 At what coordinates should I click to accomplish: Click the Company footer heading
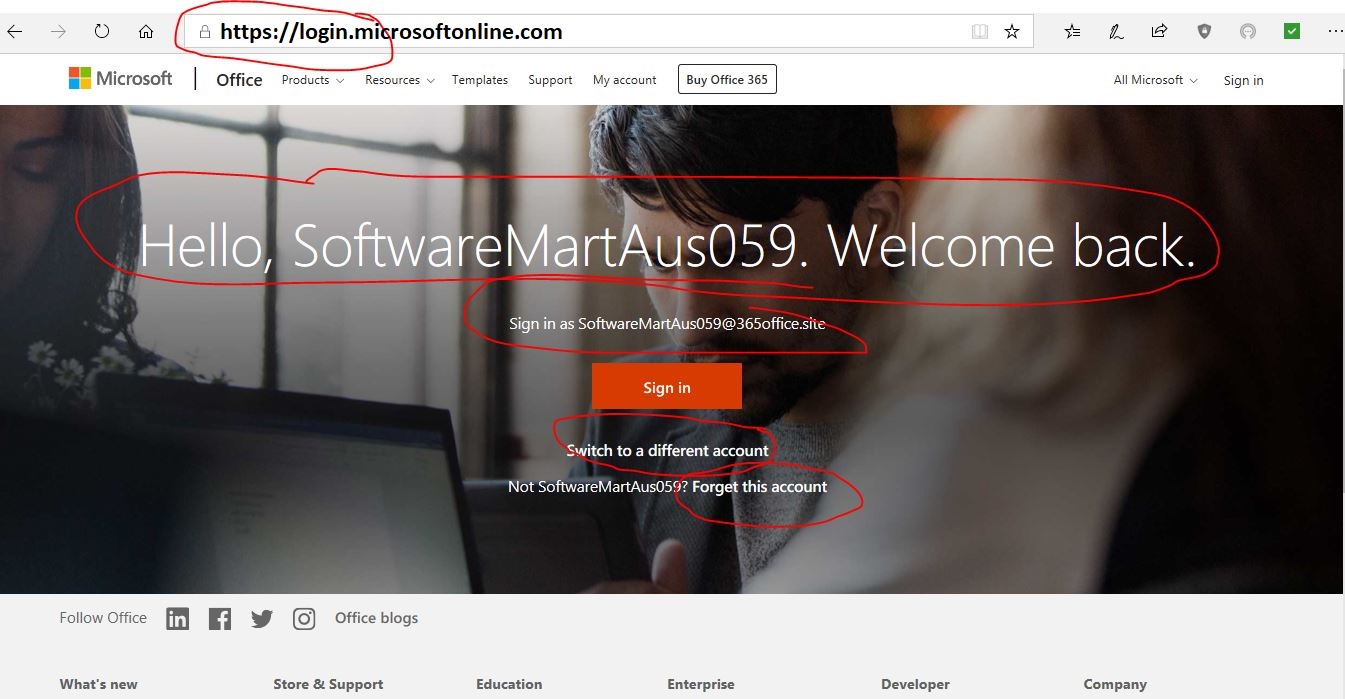1115,685
